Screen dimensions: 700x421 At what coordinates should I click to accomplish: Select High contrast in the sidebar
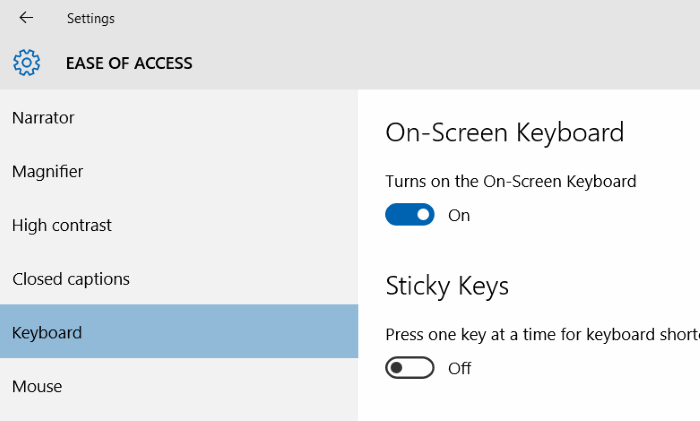click(x=62, y=226)
